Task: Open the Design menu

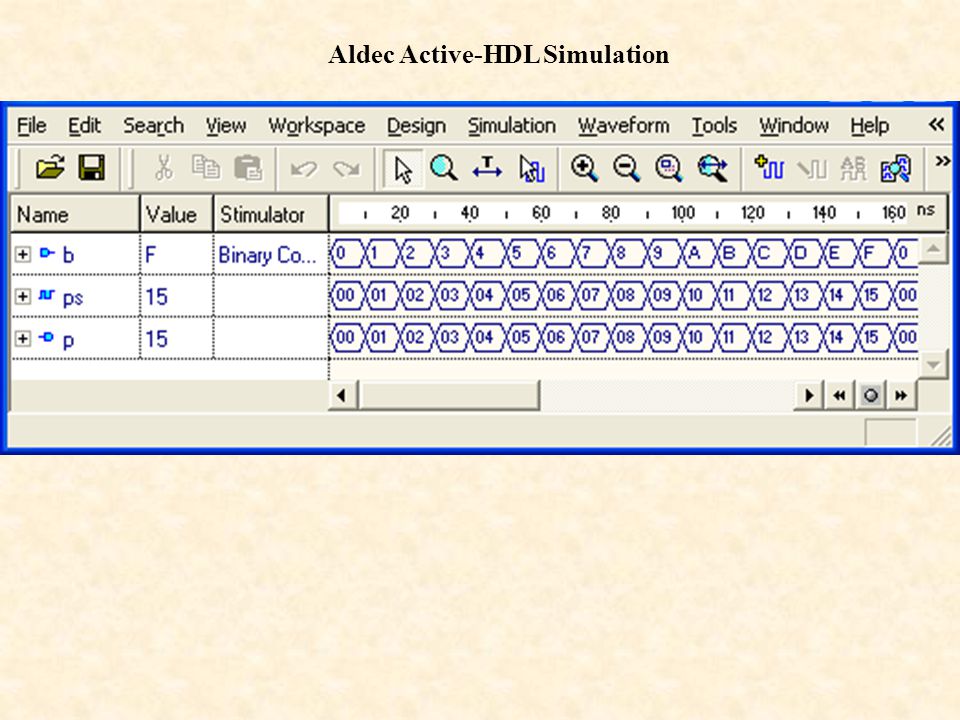Action: (416, 126)
